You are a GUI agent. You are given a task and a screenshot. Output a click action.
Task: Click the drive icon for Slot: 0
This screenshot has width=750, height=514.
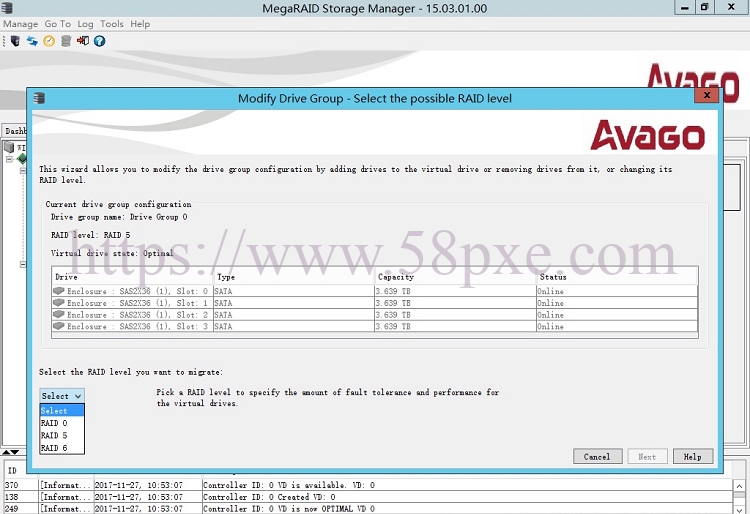click(59, 291)
